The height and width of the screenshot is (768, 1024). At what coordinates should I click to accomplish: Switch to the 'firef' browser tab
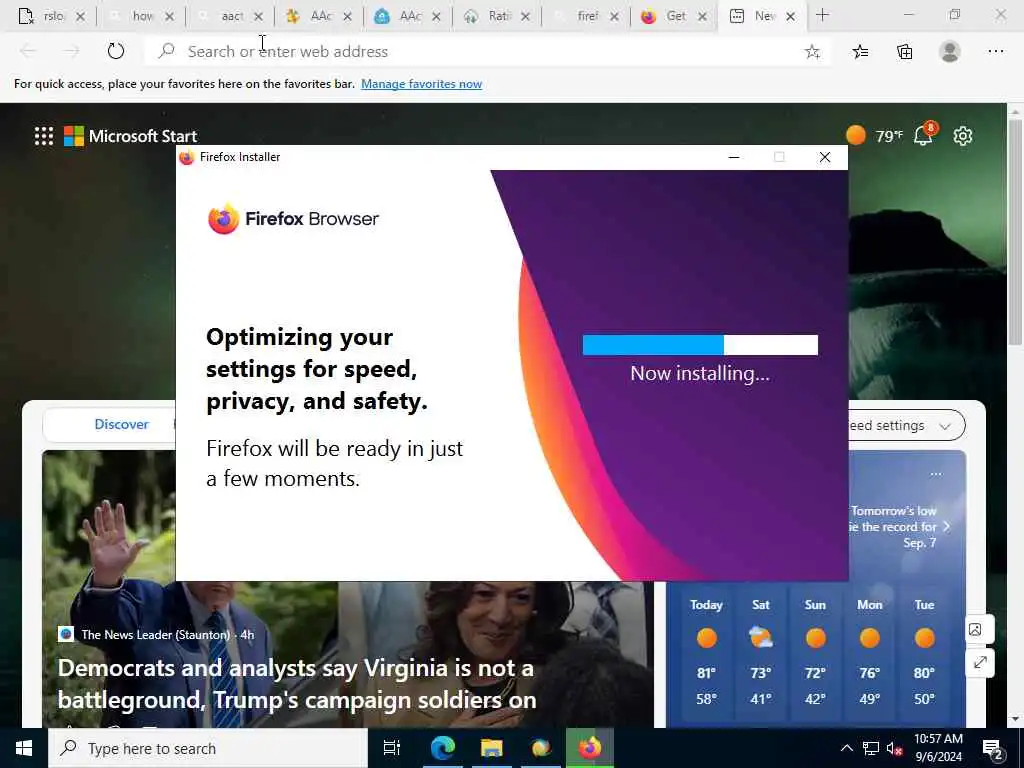coord(587,16)
